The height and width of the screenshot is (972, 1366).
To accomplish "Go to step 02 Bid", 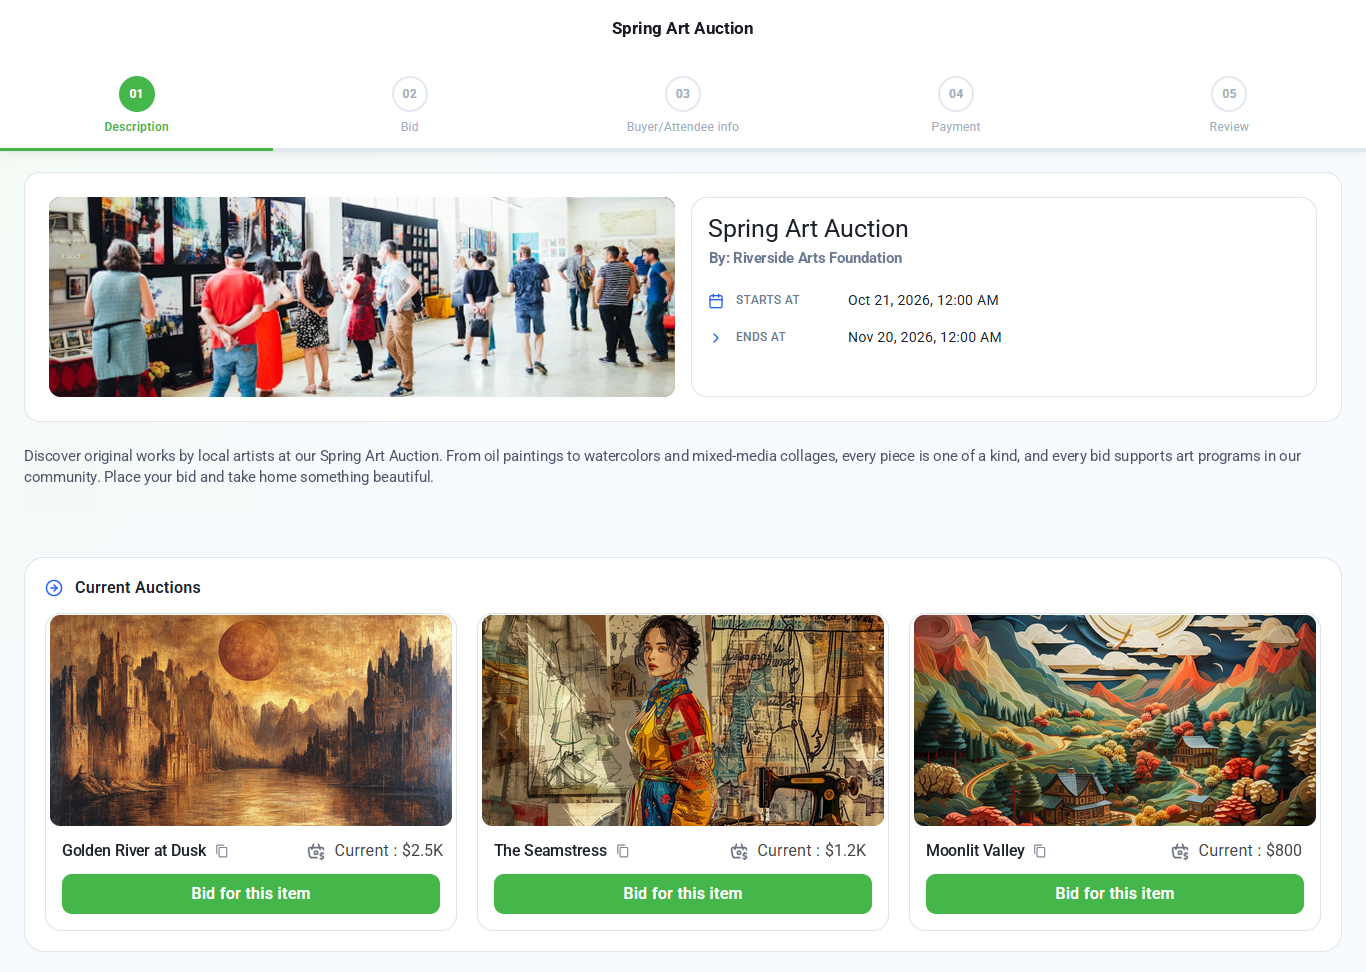I will click(410, 105).
